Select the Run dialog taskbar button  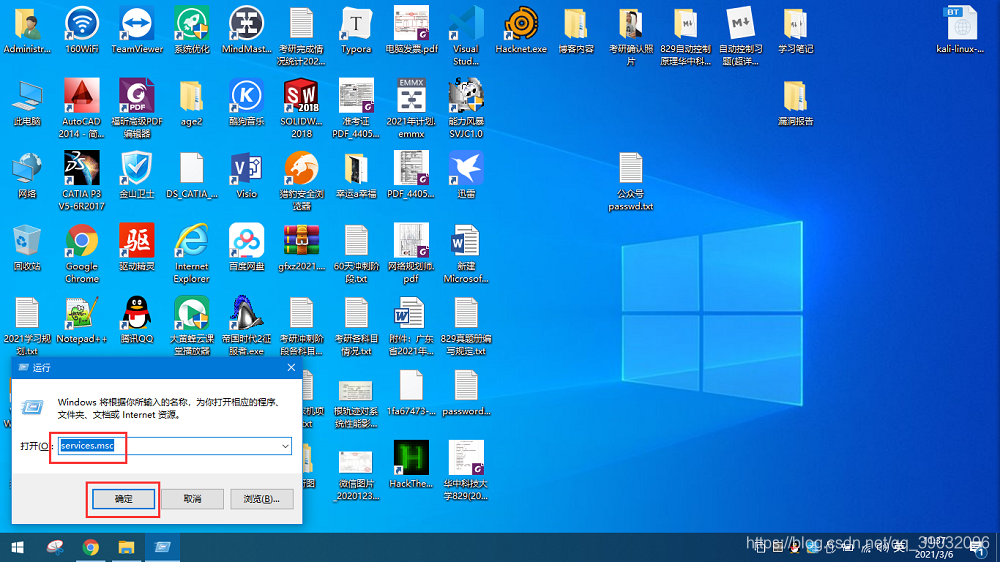(x=162, y=547)
